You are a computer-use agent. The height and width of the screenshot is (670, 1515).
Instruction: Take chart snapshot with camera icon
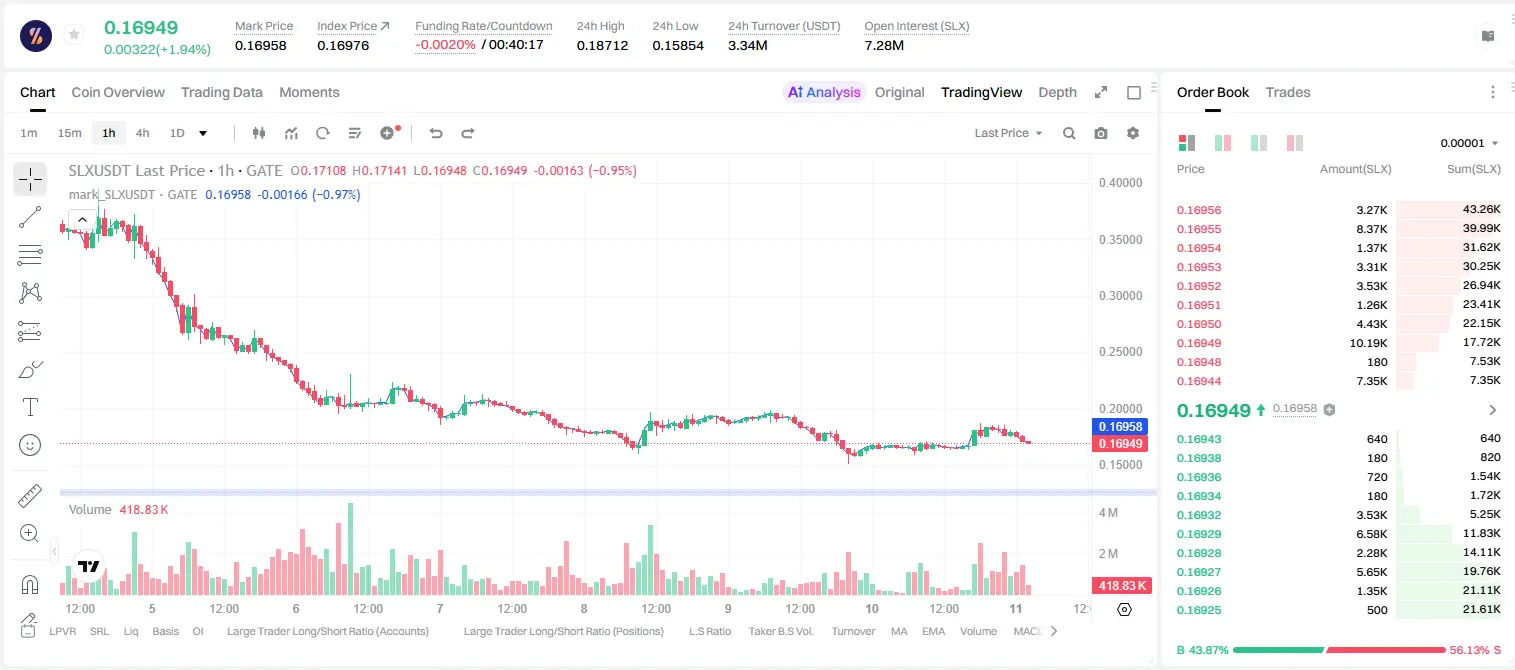(1101, 133)
